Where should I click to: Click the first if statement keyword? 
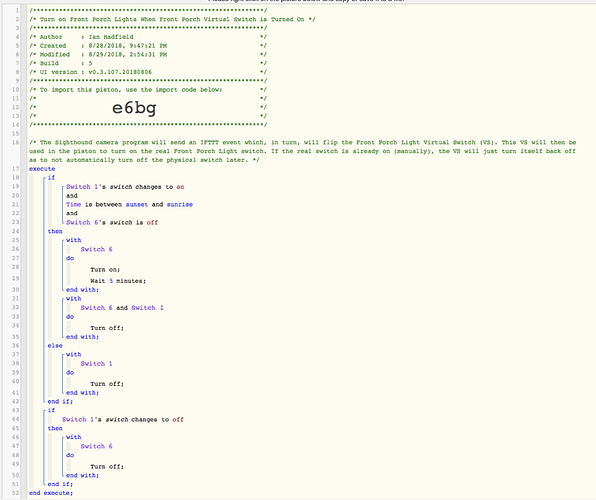point(51,178)
